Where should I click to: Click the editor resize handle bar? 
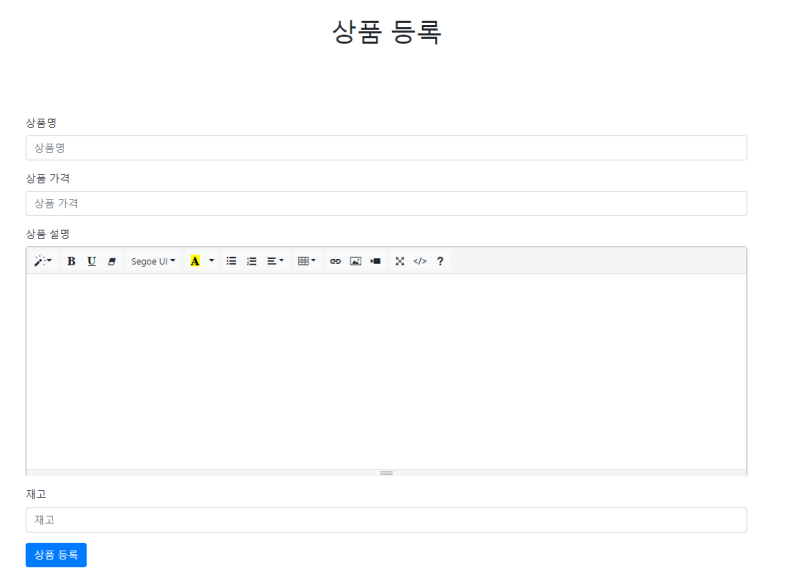tap(386, 473)
